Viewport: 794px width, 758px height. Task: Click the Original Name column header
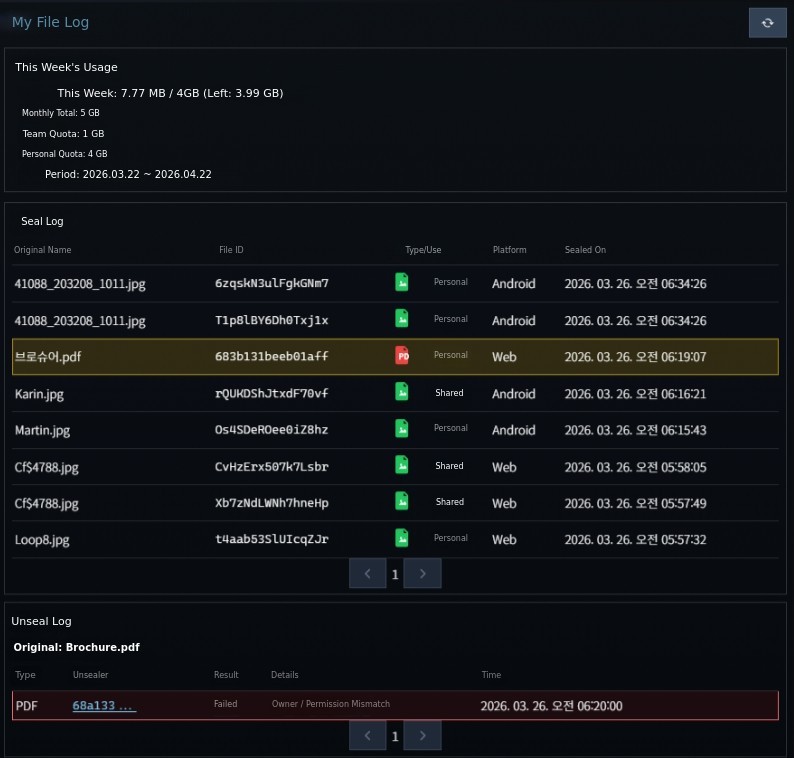43,250
